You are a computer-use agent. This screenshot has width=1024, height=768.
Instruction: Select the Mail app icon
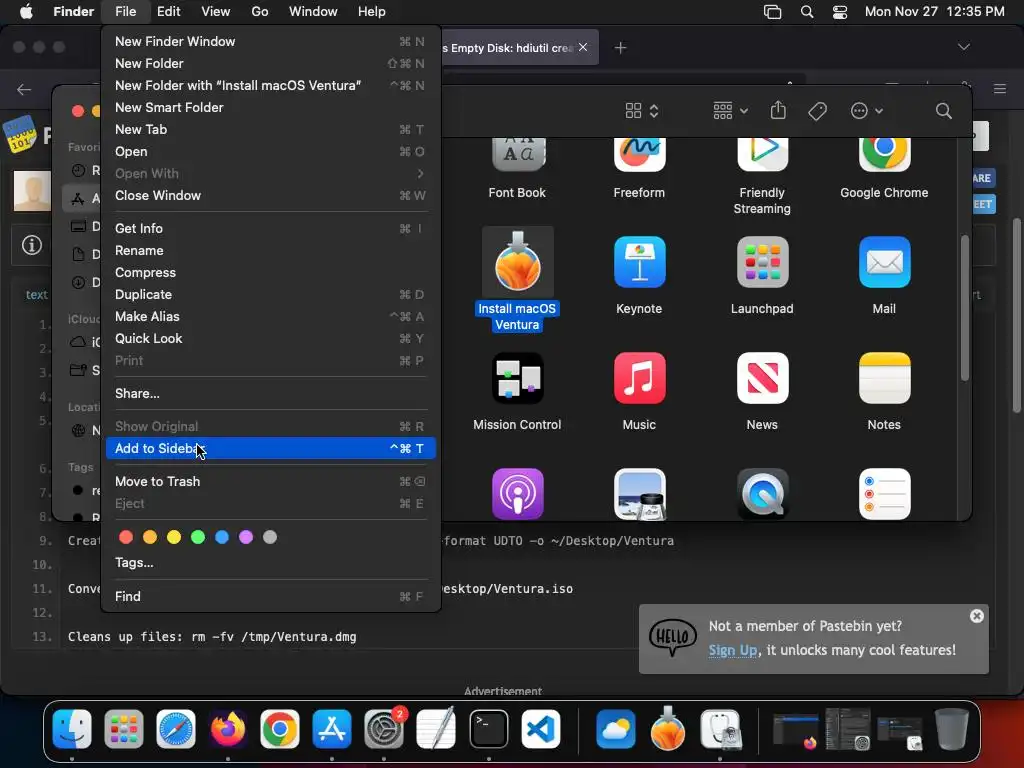pos(884,263)
